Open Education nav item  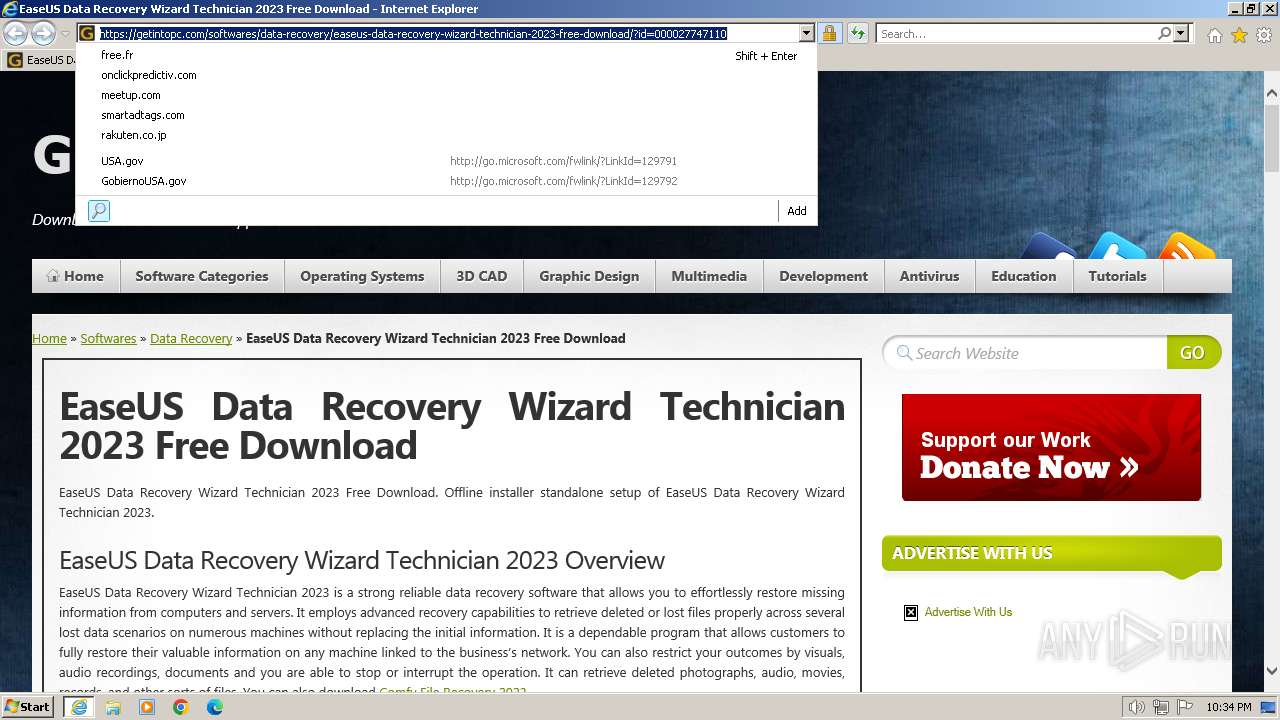(1024, 276)
